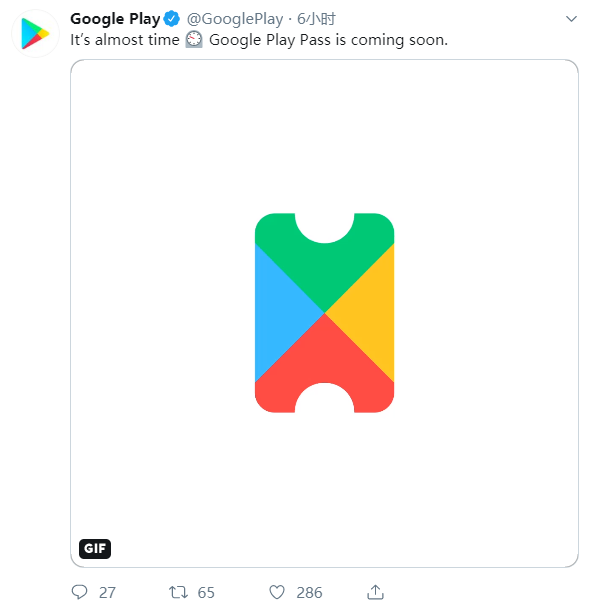Click the yellow triangle of Play Pass logo
The image size is (593, 606).
coord(367,313)
